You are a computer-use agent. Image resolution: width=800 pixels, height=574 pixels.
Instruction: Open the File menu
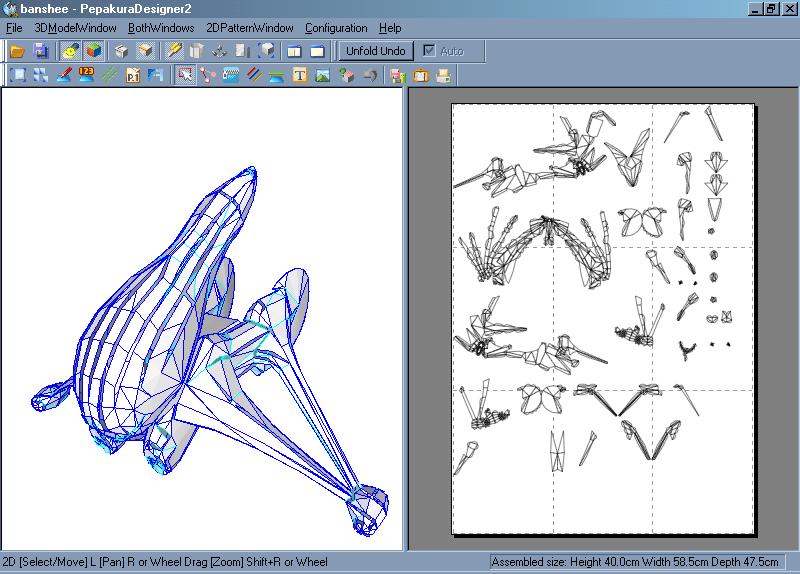14,28
